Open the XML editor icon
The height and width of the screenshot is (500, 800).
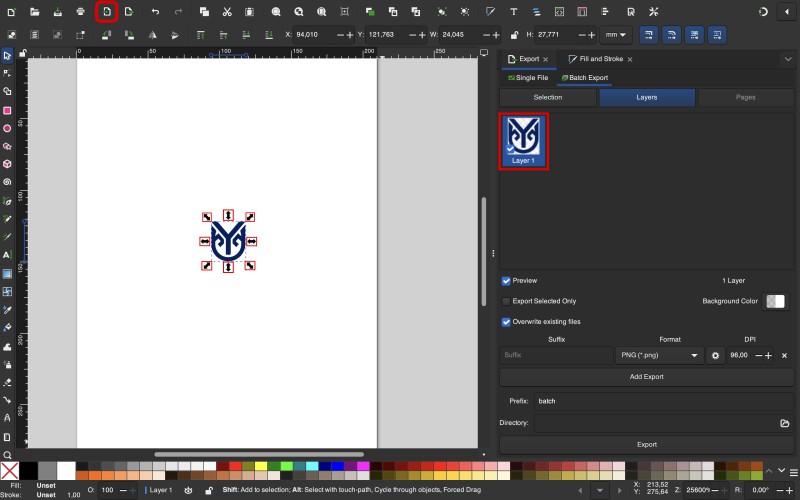(x=559, y=12)
